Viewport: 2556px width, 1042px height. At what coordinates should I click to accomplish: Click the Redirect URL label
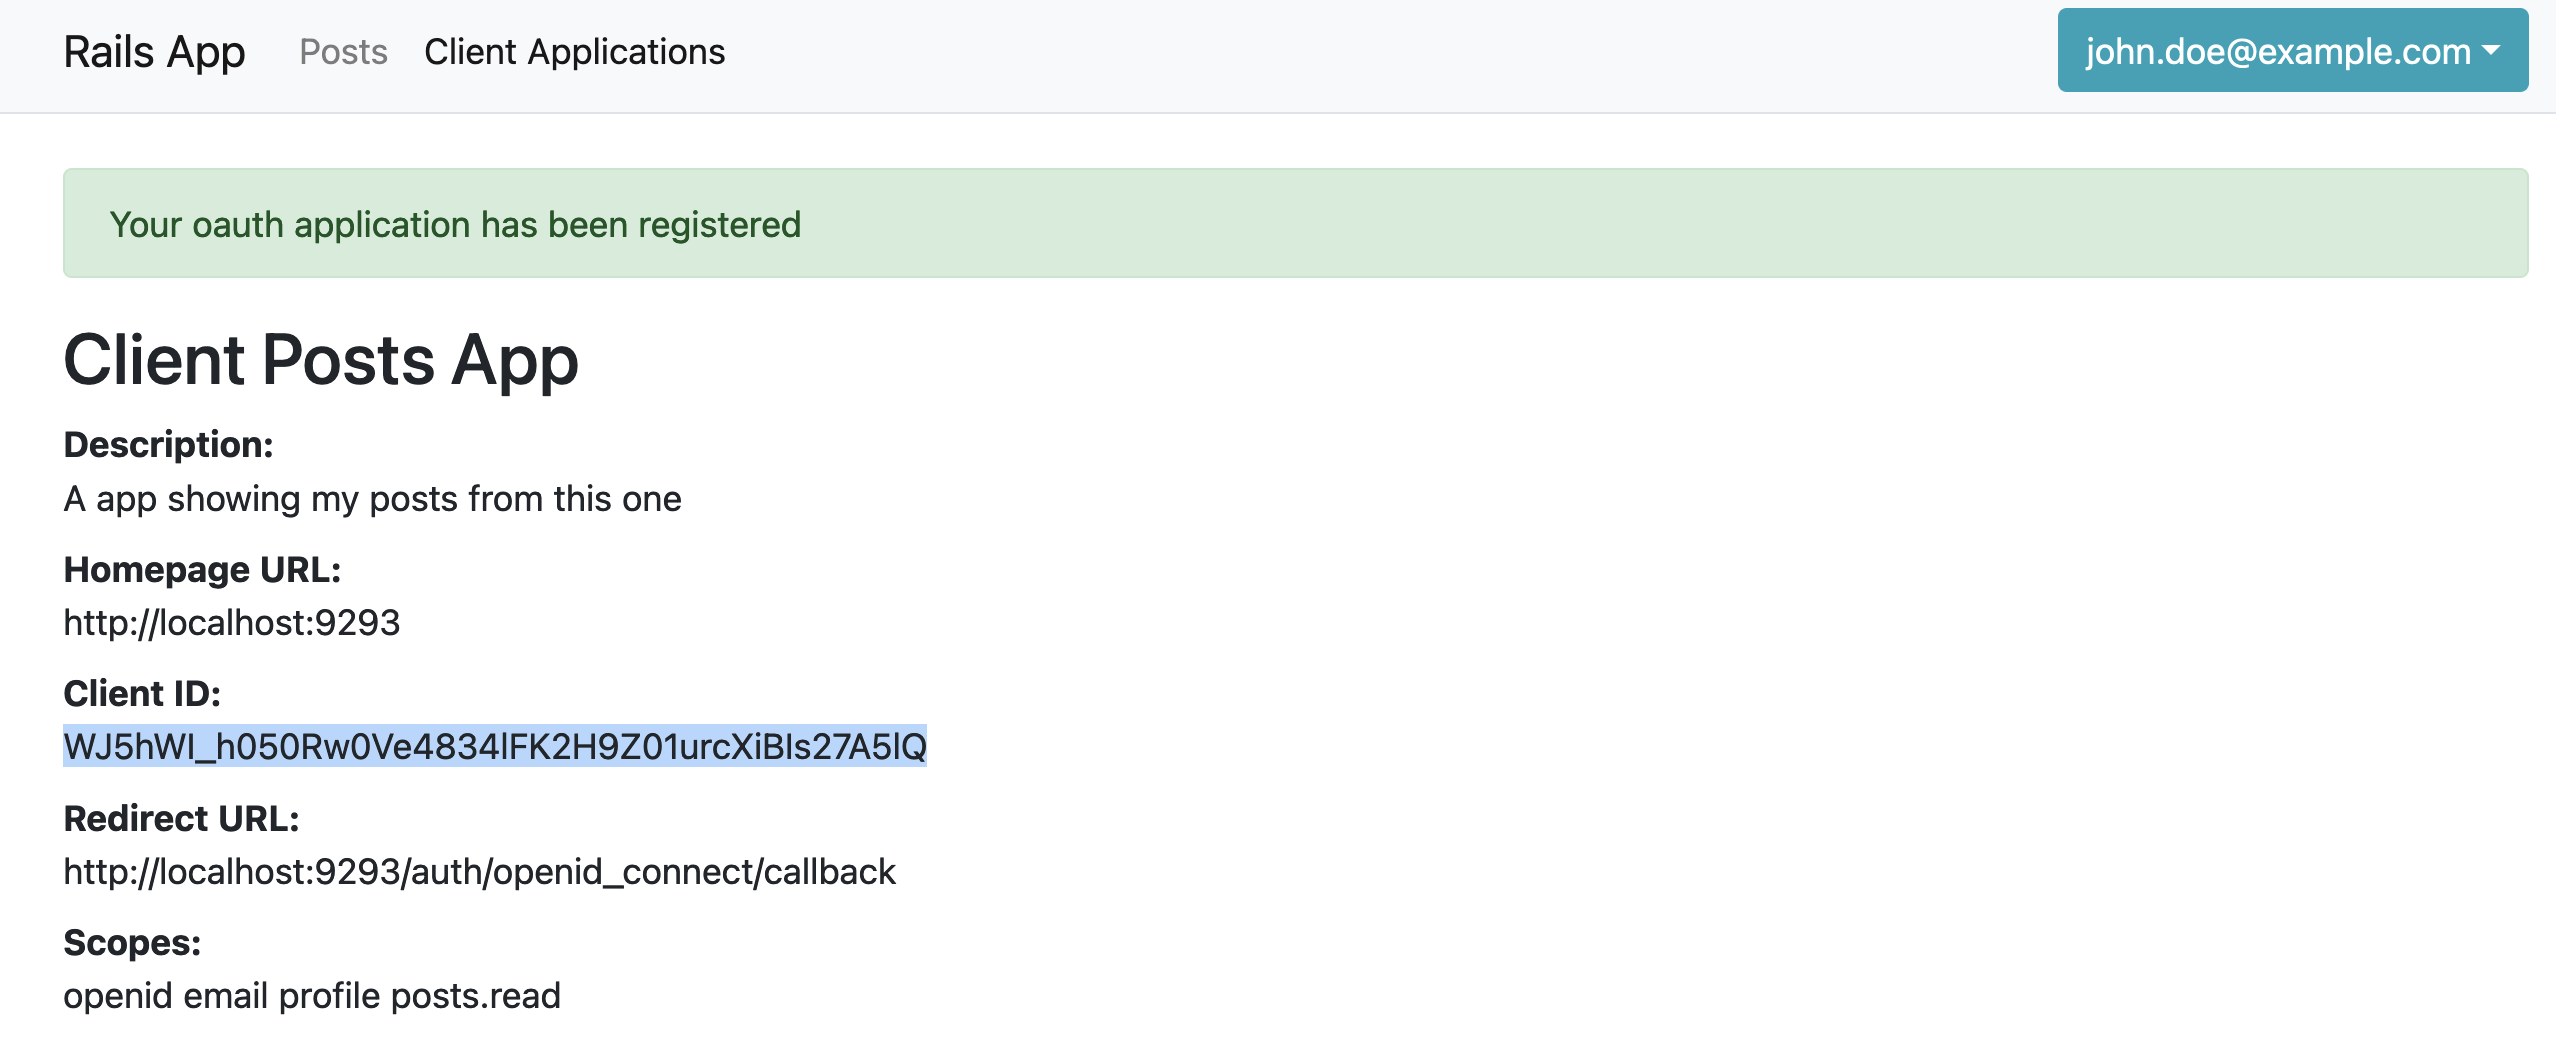[181, 819]
